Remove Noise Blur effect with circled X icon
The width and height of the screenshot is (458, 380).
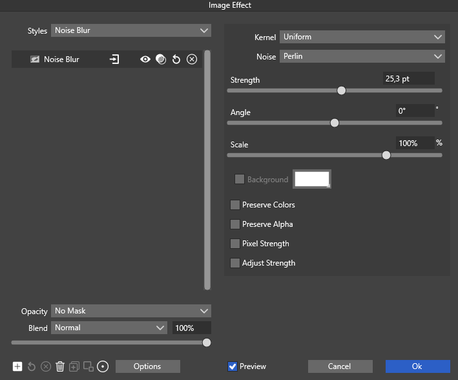[x=192, y=59]
